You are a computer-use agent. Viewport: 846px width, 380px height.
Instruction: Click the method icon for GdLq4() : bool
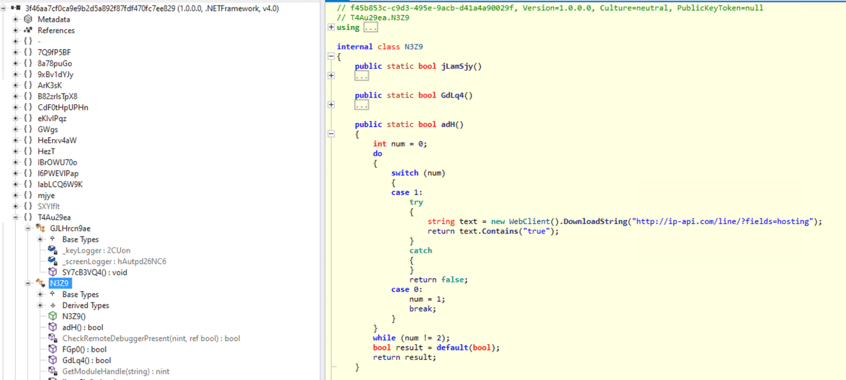[x=52, y=361]
